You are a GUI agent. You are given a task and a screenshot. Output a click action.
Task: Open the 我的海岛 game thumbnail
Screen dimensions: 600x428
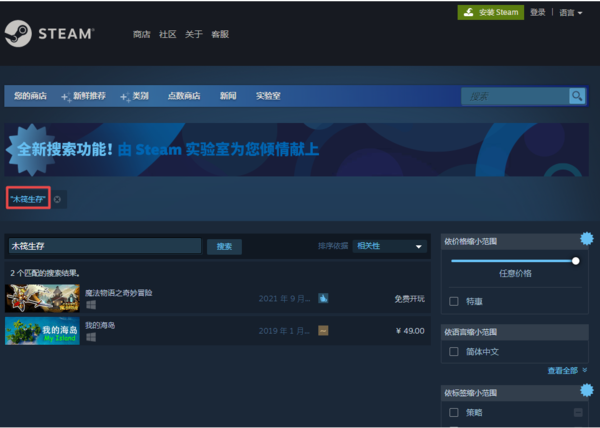pyautogui.click(x=42, y=331)
